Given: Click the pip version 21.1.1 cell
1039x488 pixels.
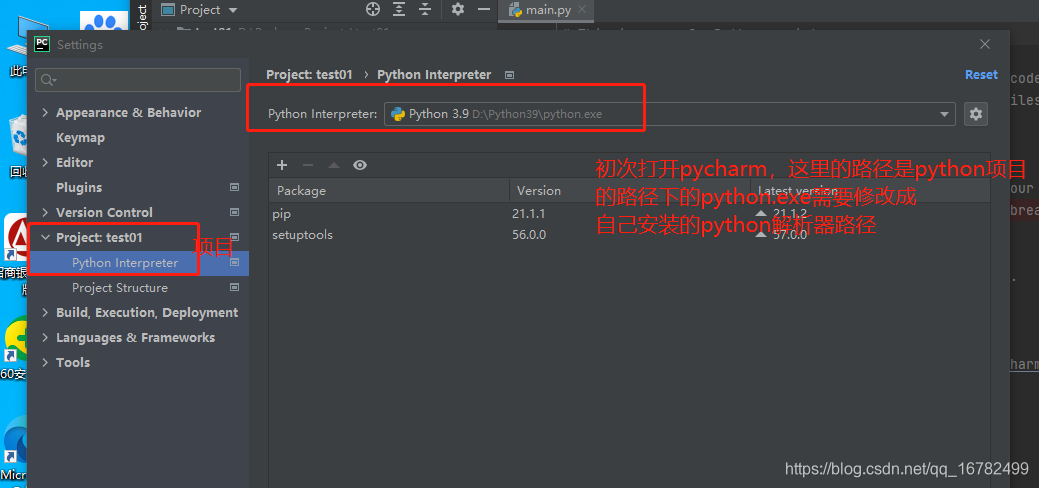Looking at the screenshot, I should pyautogui.click(x=529, y=214).
